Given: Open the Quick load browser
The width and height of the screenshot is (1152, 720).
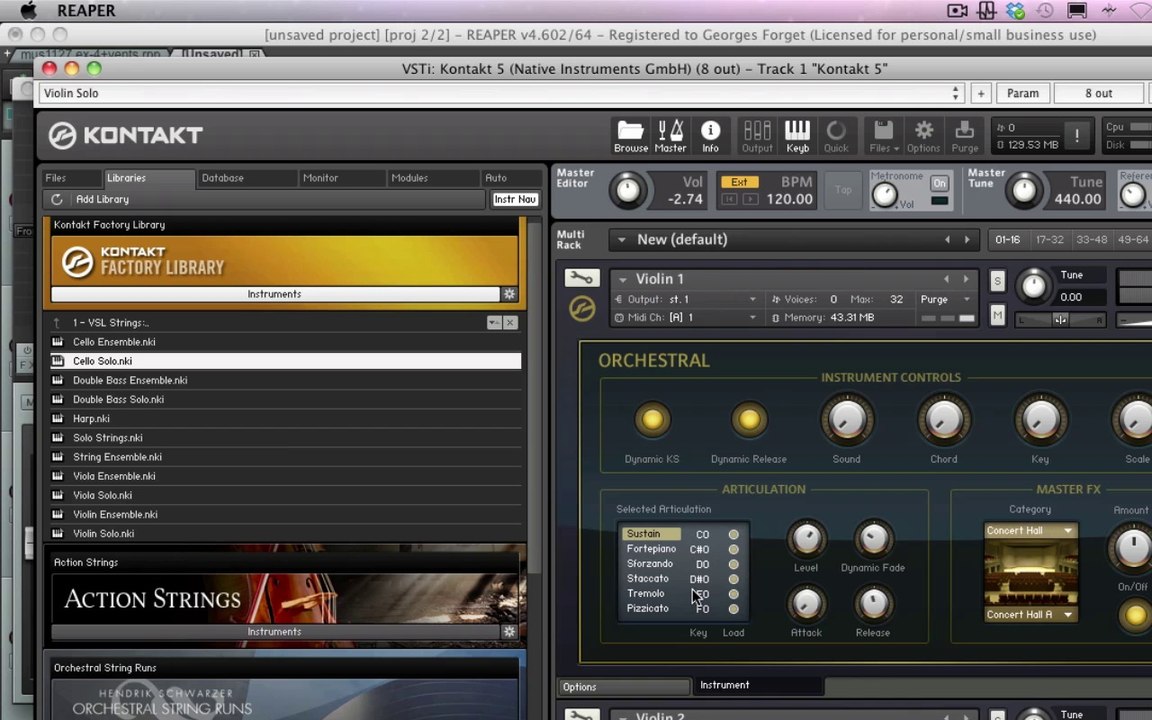Looking at the screenshot, I should coord(836,136).
